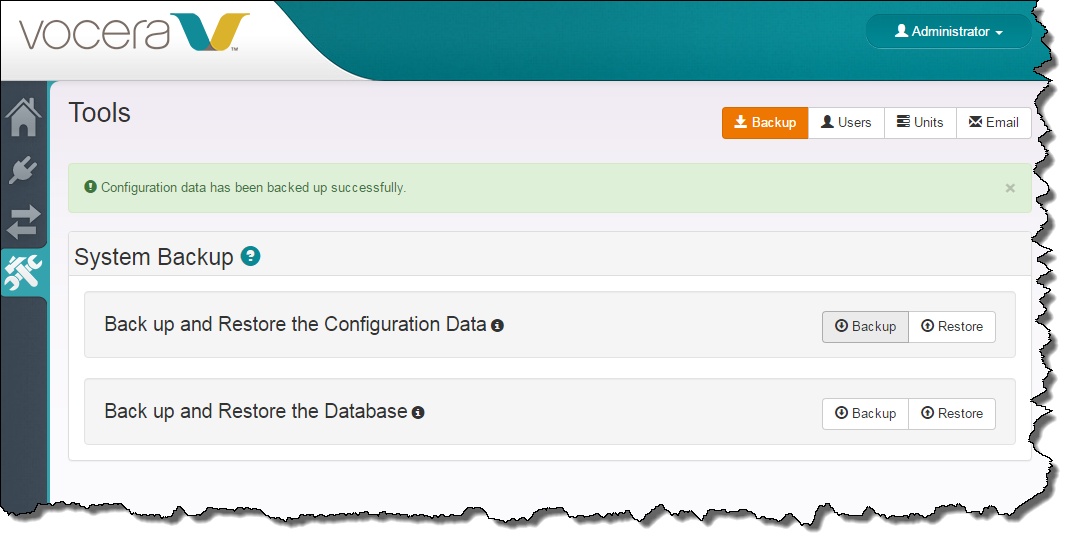Image resolution: width=1075 pixels, height=546 pixels.
Task: Click the Vocera logo
Action: click(x=134, y=33)
